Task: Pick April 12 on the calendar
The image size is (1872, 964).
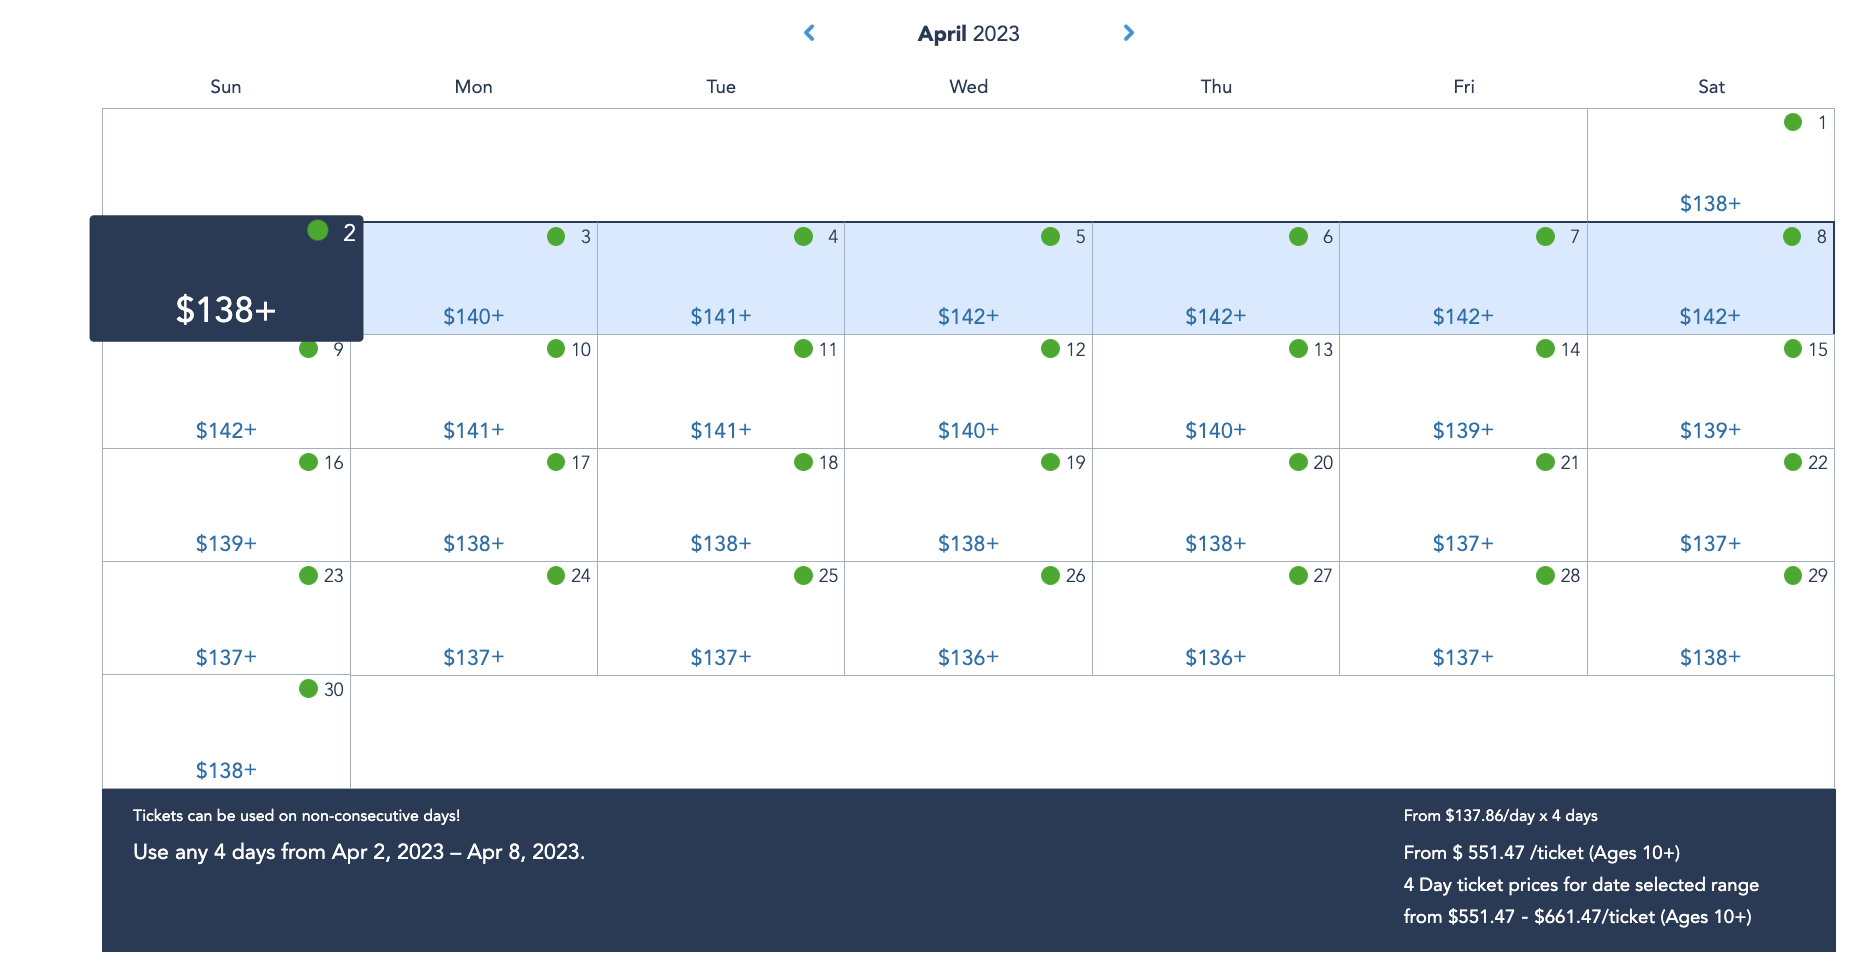Action: [968, 391]
